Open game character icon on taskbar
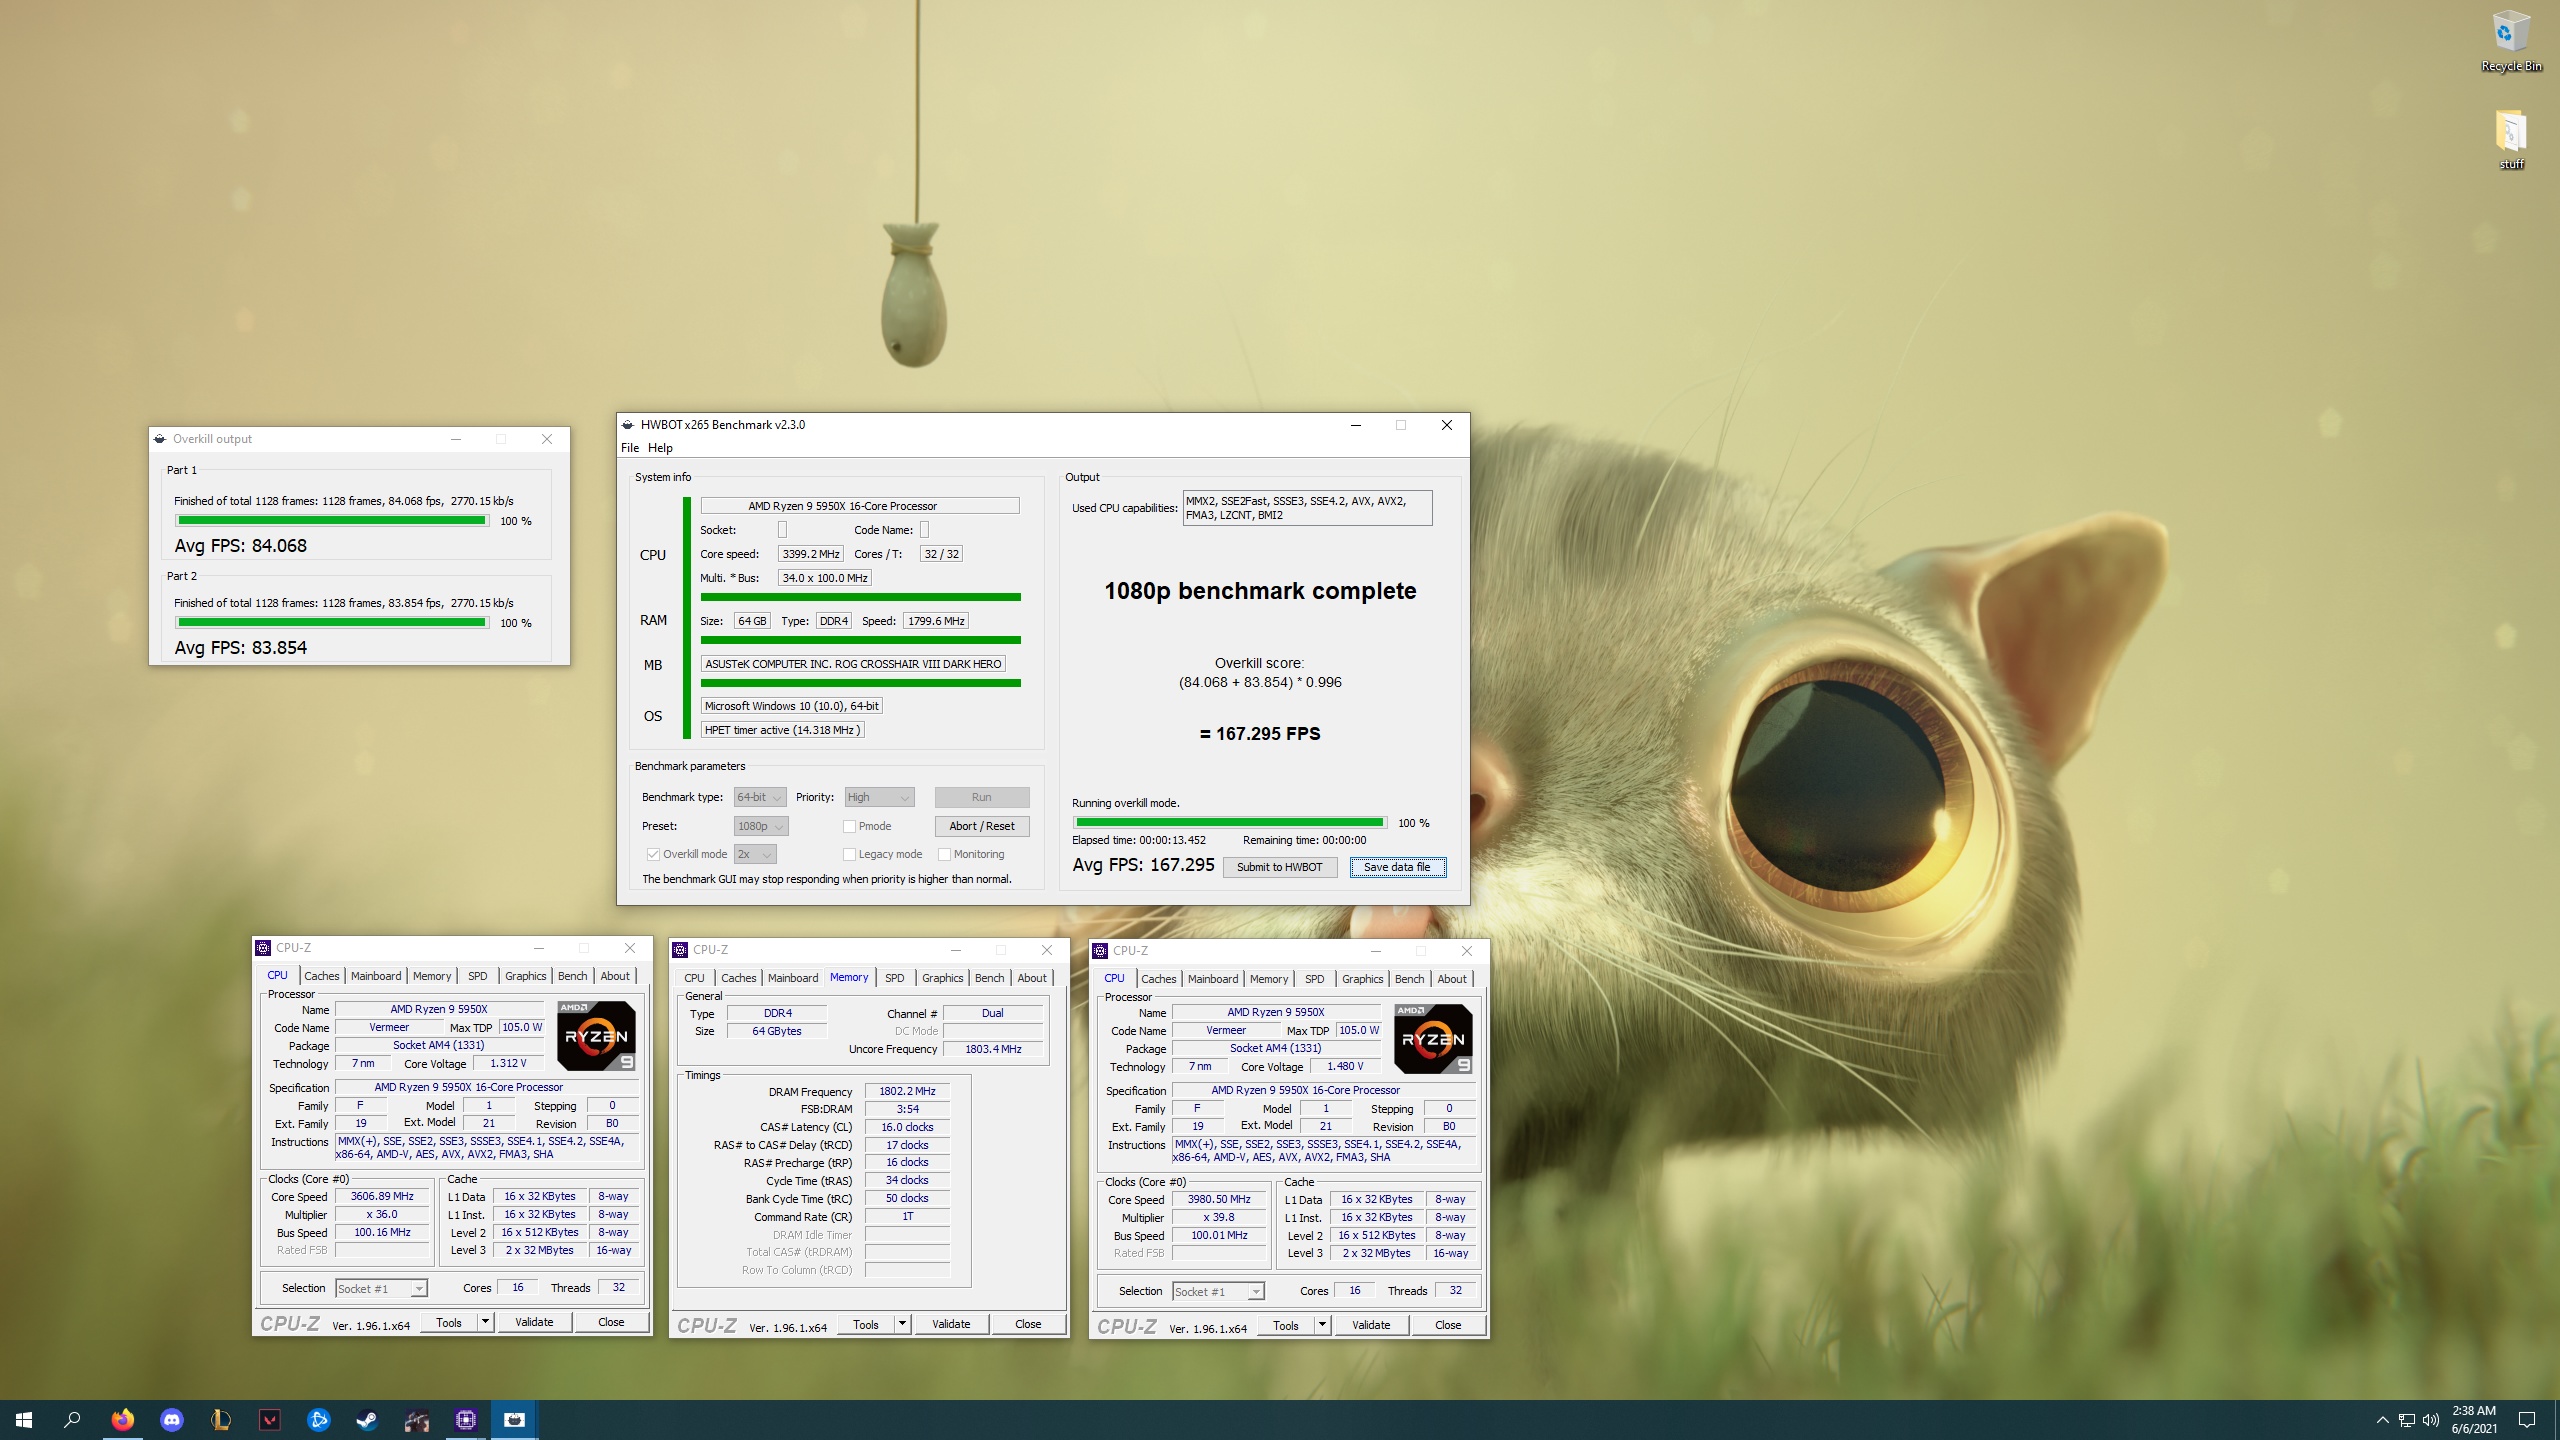This screenshot has width=2560, height=1440. pyautogui.click(x=417, y=1419)
